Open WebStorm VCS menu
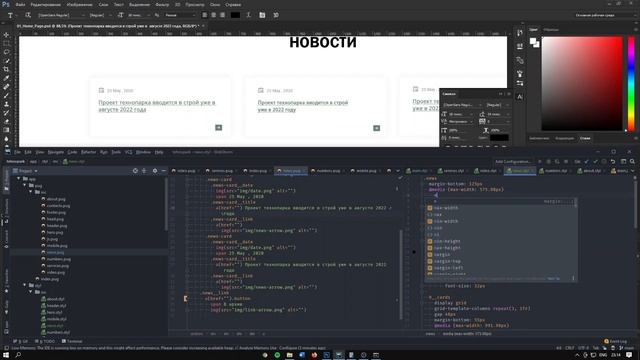The height and width of the screenshot is (360, 640). [128, 152]
